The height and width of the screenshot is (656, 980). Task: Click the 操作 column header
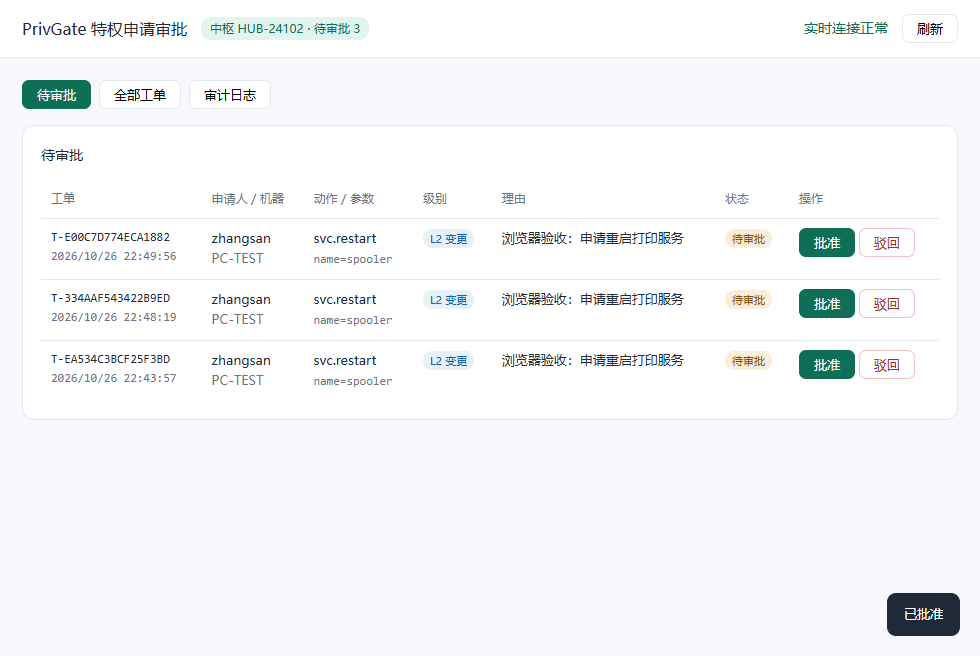tap(811, 199)
